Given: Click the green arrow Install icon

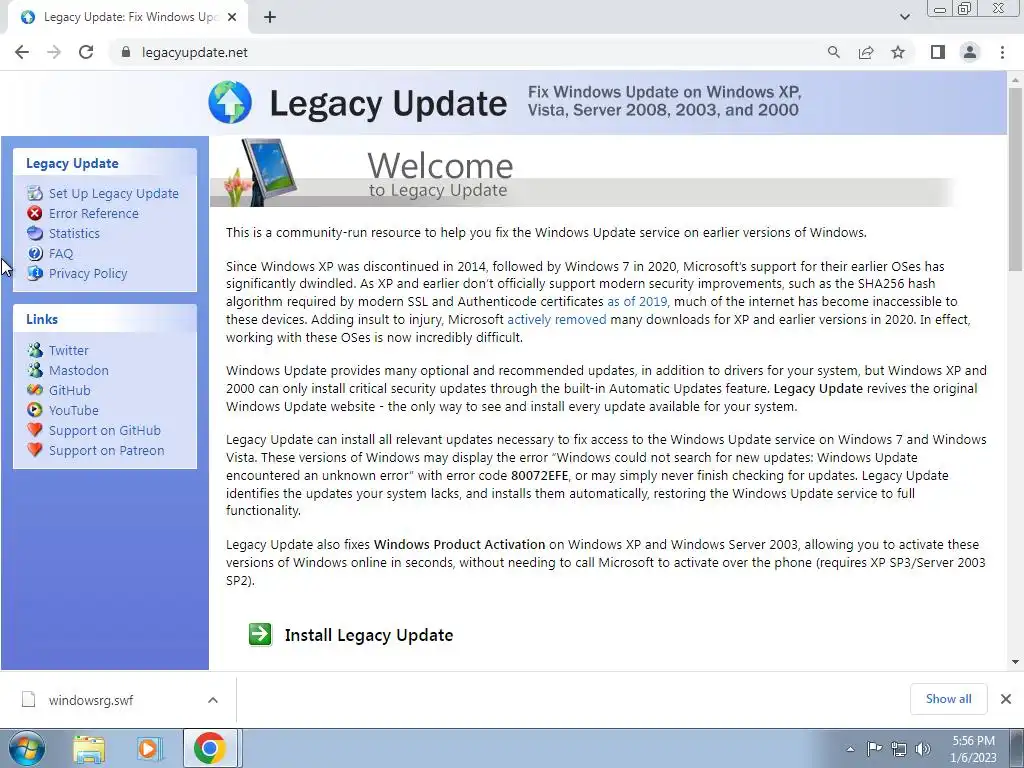Looking at the screenshot, I should pos(260,634).
